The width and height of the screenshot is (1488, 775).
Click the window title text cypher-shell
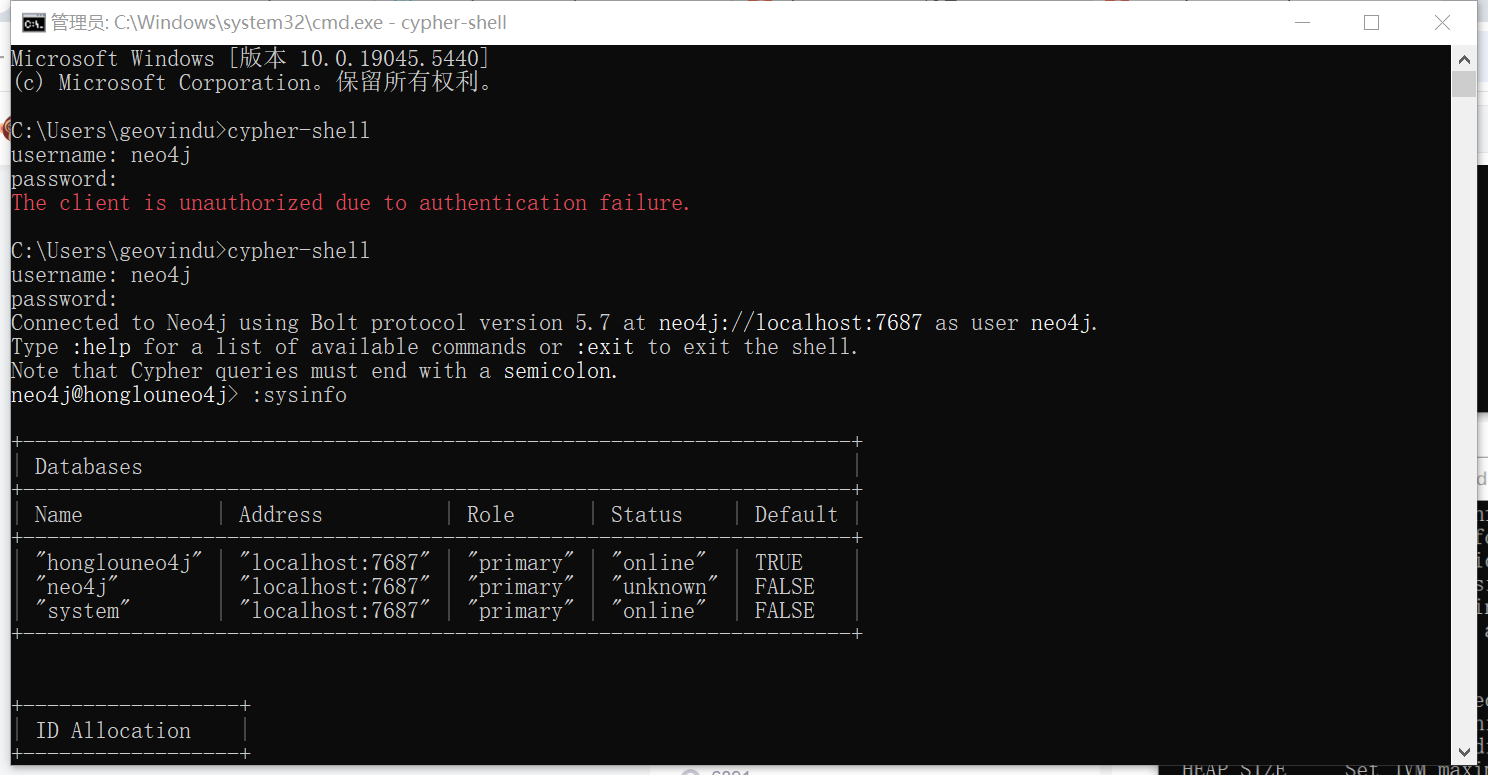click(x=453, y=22)
